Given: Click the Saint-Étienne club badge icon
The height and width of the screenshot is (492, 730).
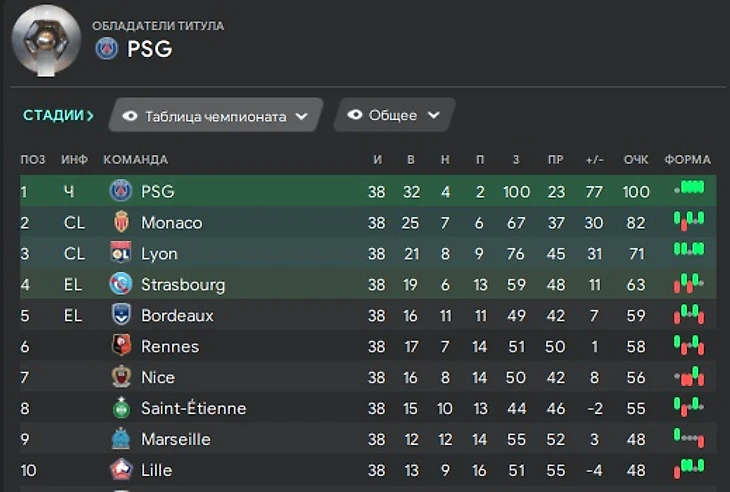Looking at the screenshot, I should [121, 408].
